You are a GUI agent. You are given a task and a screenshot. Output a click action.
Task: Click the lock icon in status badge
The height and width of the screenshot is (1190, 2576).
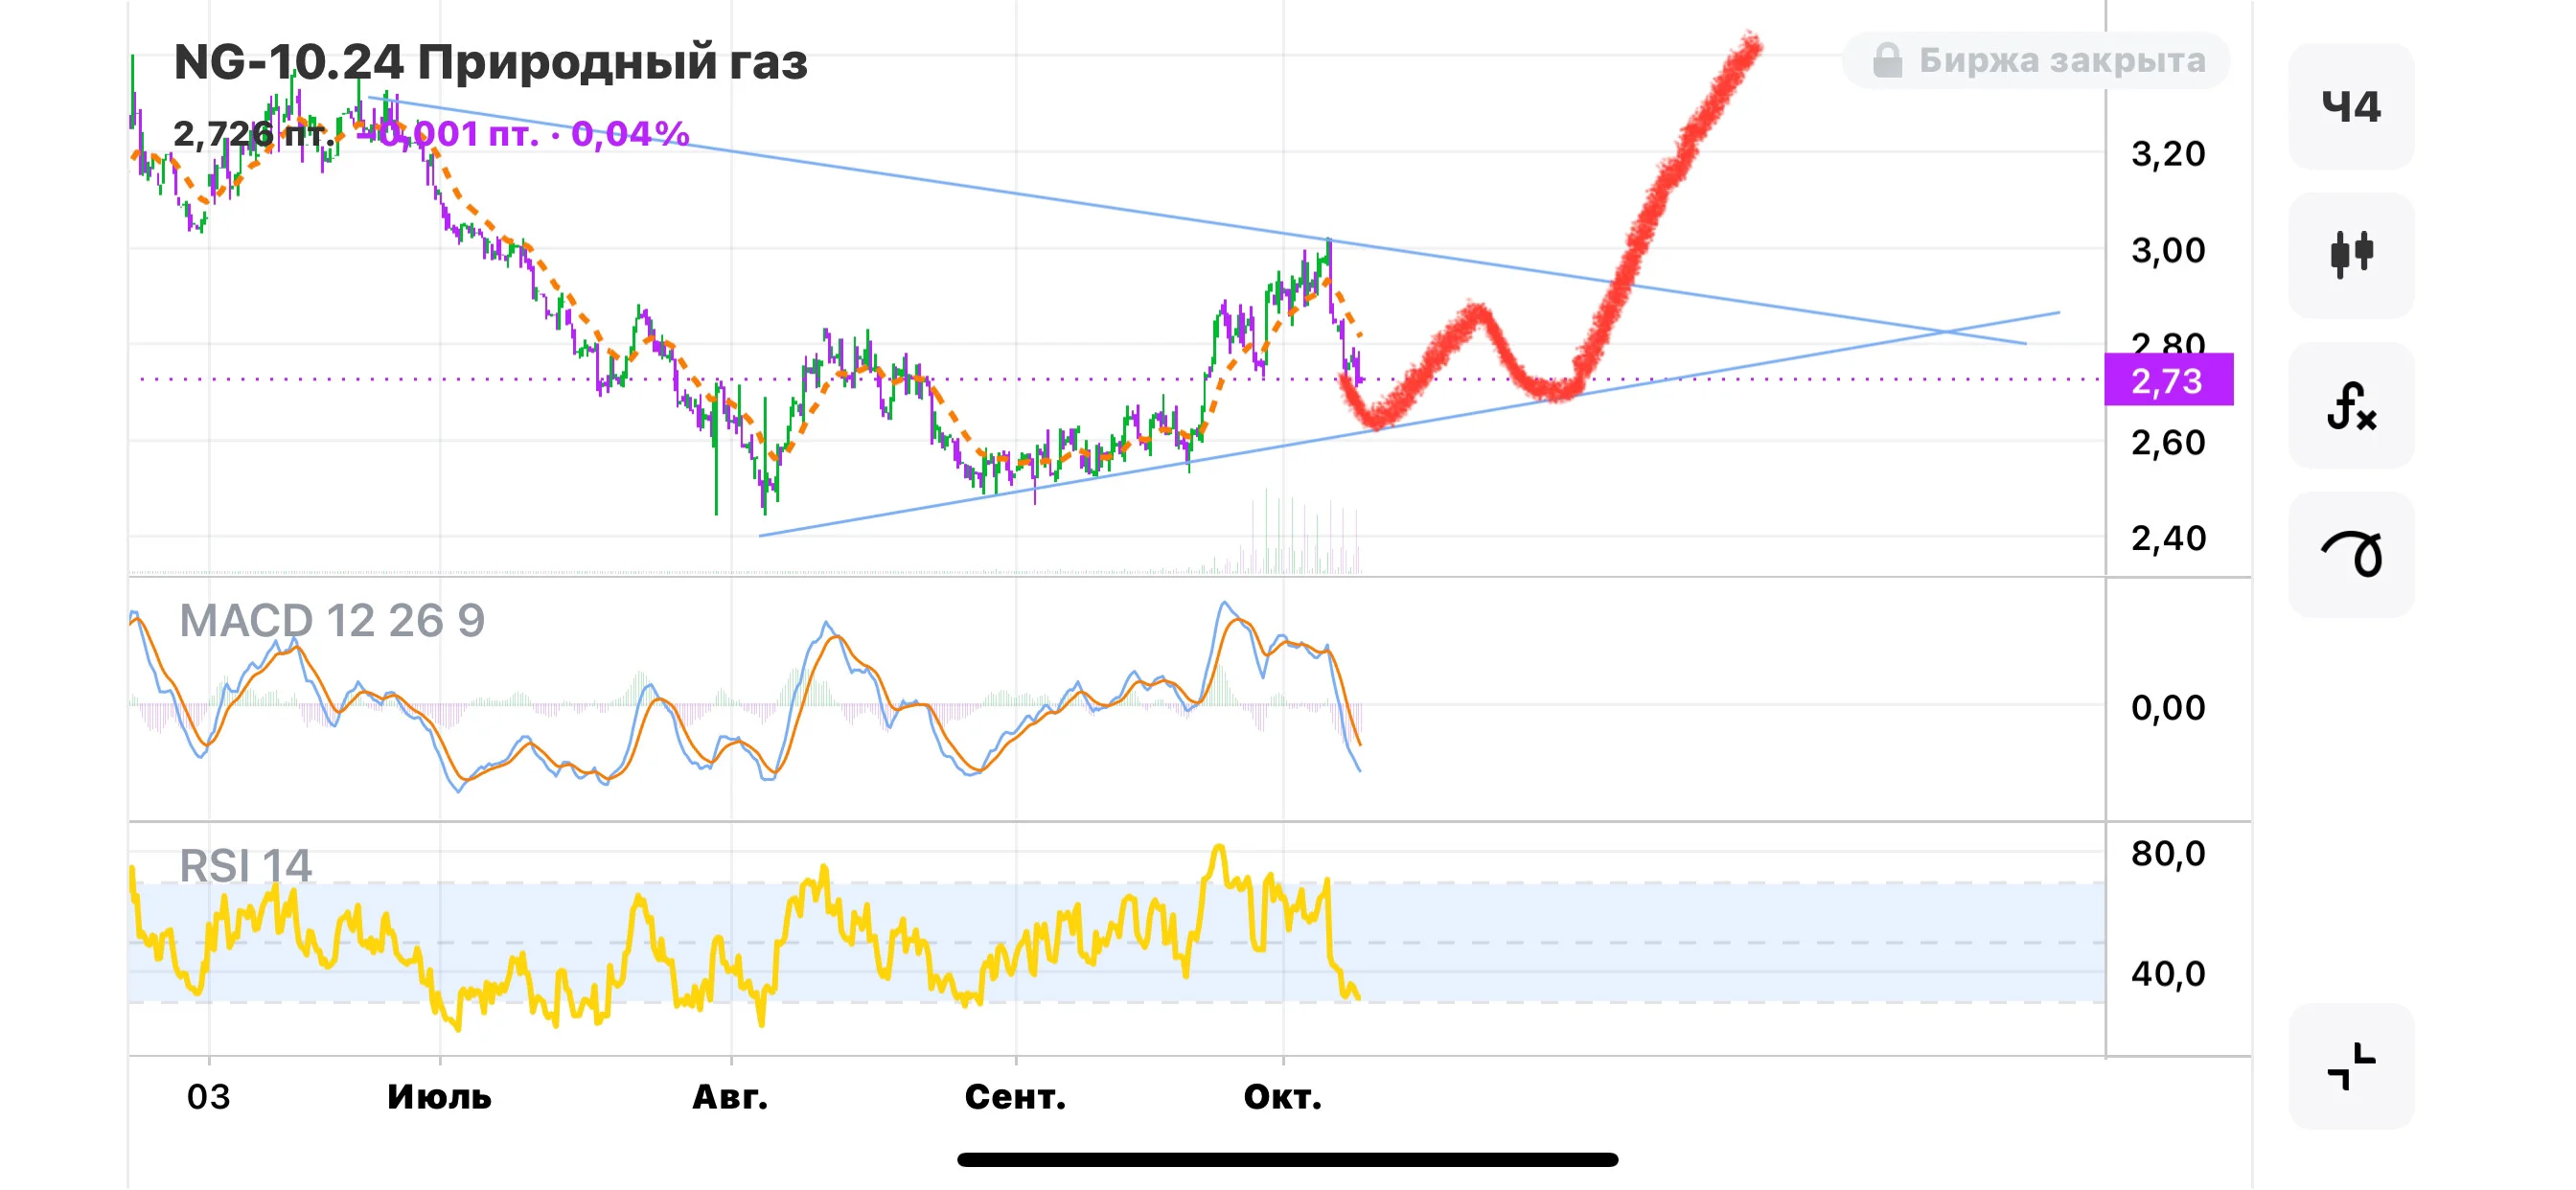(1887, 60)
